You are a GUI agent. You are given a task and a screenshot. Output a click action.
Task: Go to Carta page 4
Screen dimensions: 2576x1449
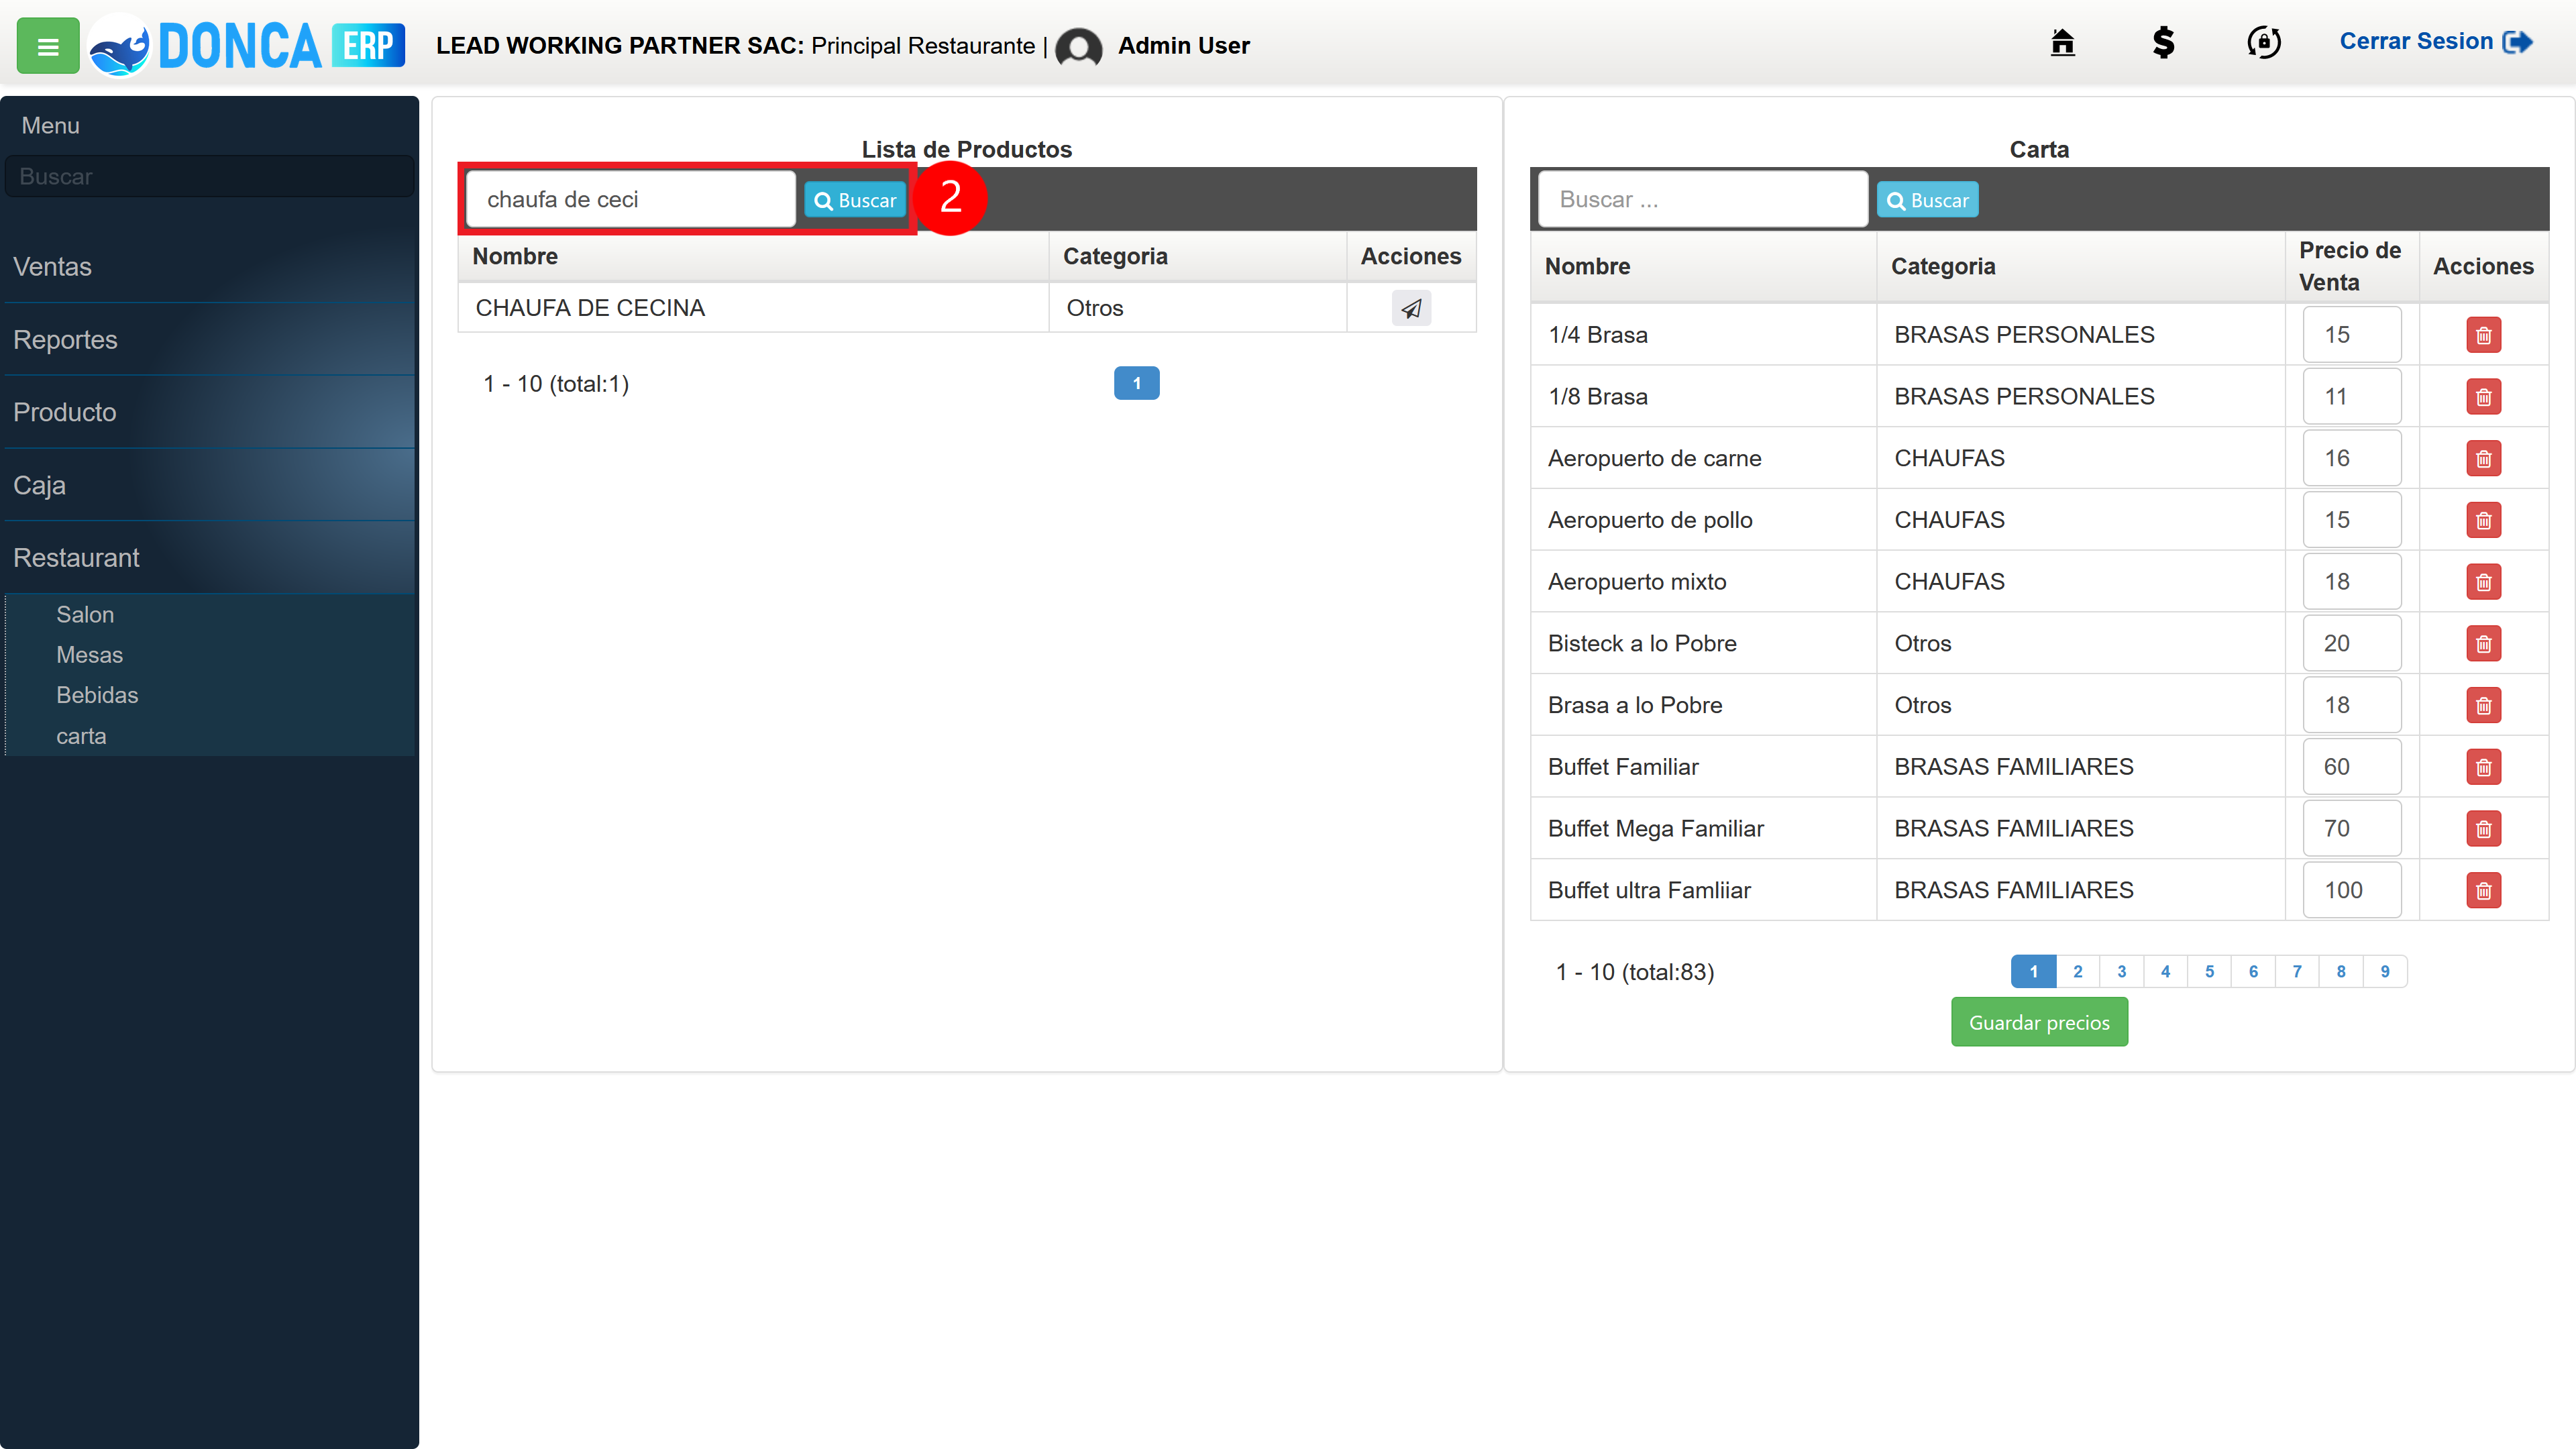point(2165,971)
